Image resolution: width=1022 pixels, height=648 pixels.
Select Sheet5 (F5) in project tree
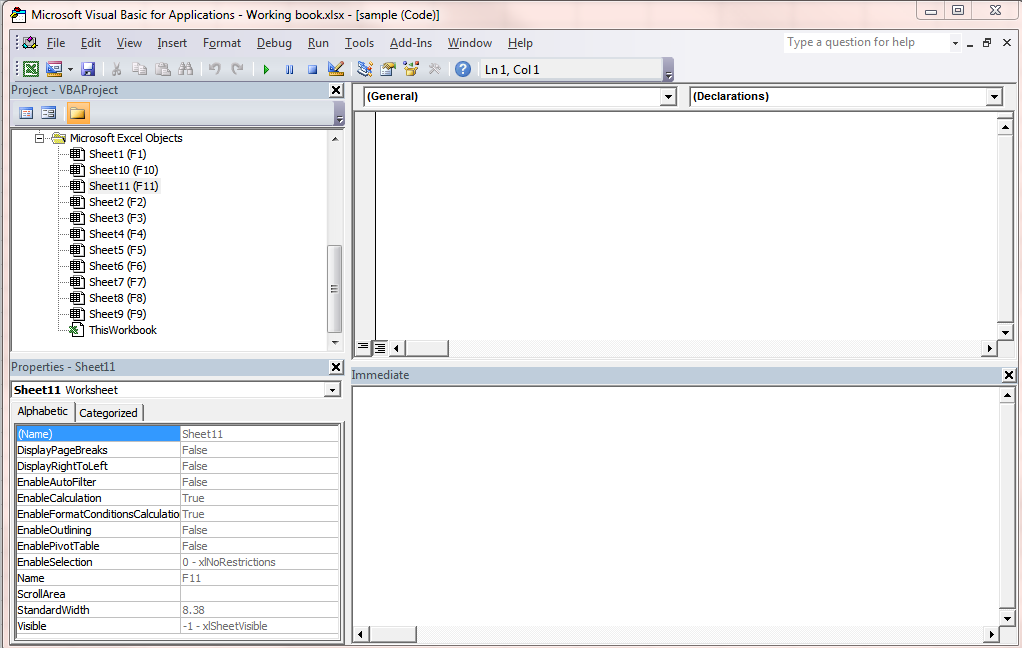pos(117,250)
